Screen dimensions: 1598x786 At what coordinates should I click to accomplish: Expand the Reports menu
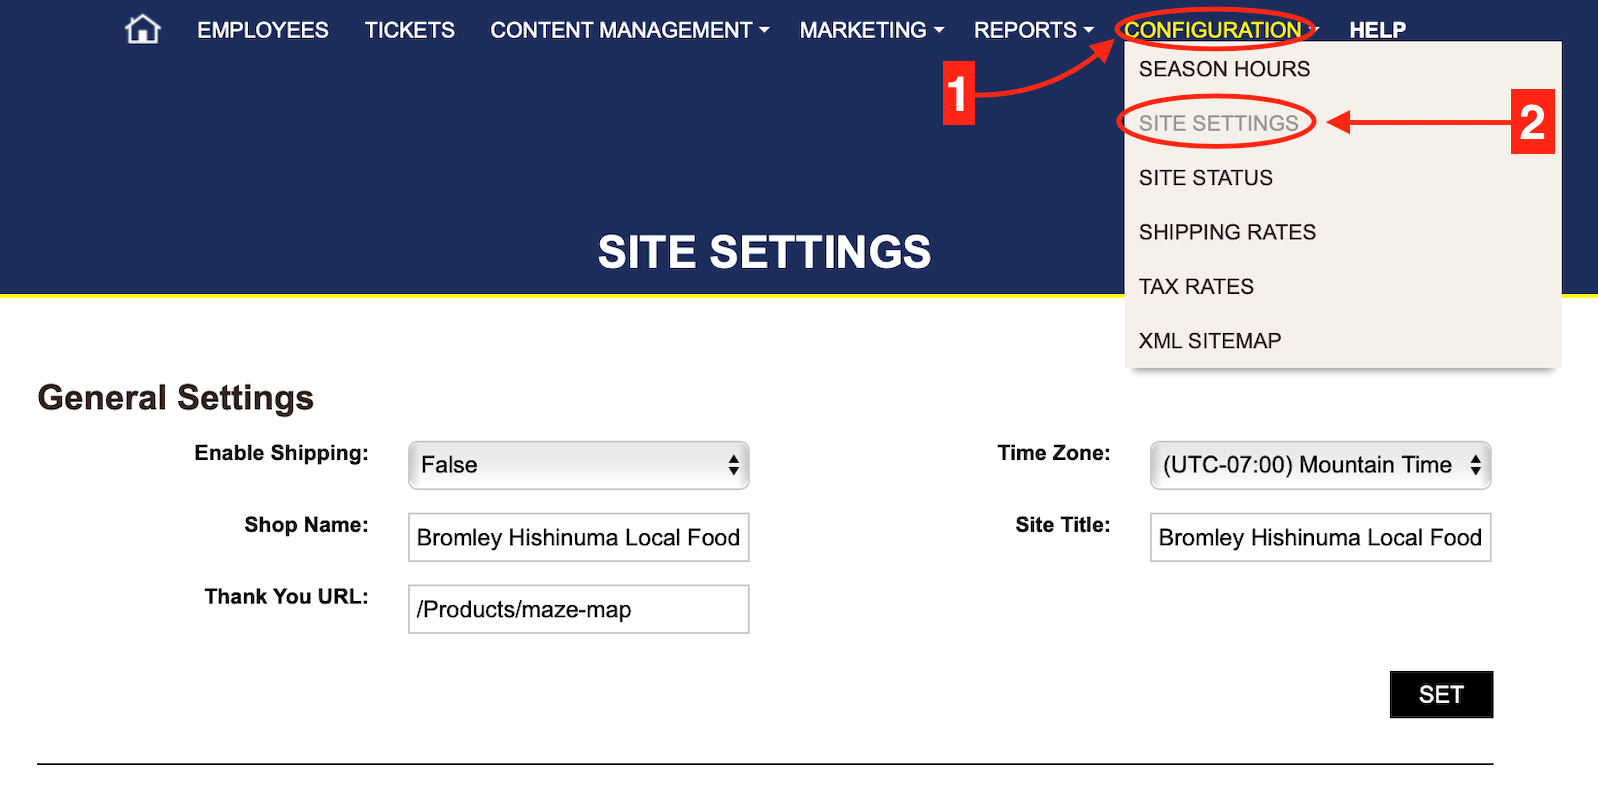coord(1033,30)
